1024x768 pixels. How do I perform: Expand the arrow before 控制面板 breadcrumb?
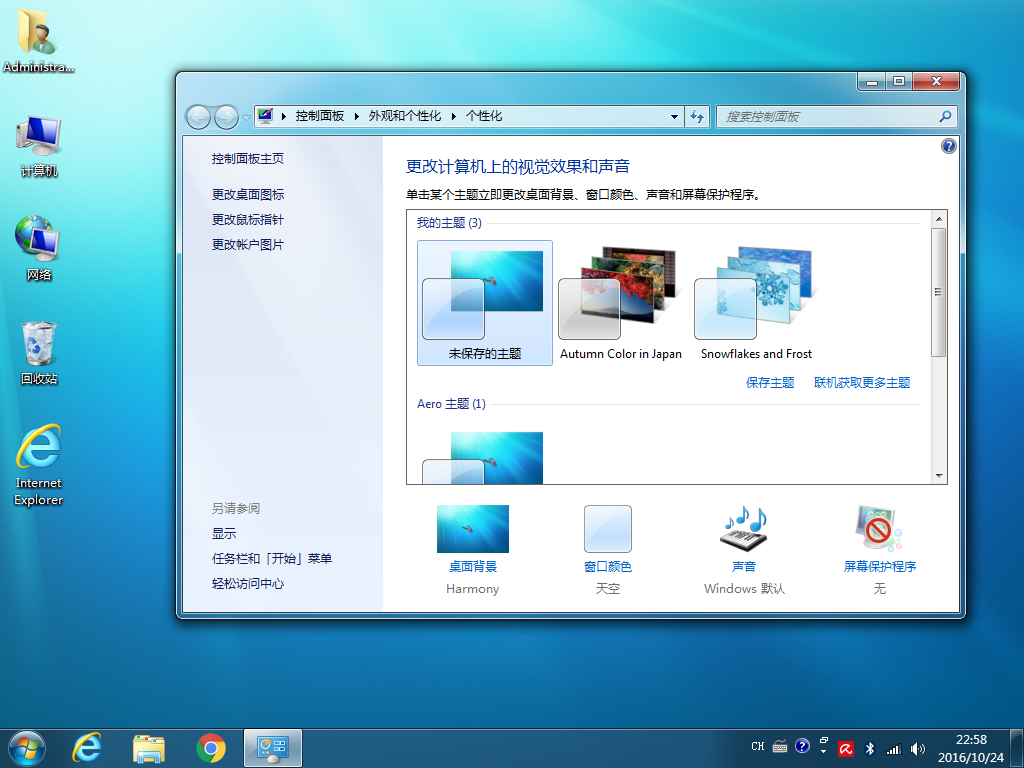coord(283,116)
